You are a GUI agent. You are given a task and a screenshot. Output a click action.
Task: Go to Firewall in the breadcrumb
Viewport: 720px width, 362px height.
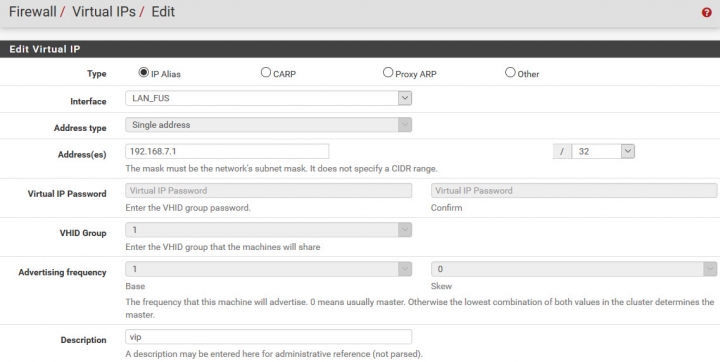click(x=33, y=11)
